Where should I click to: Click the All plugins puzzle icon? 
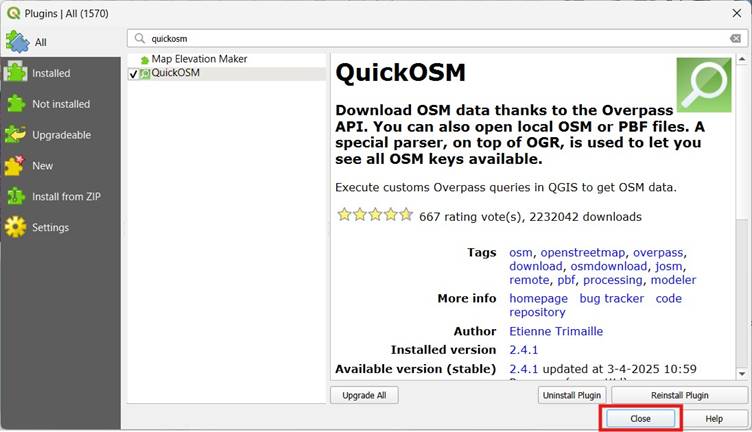17,42
